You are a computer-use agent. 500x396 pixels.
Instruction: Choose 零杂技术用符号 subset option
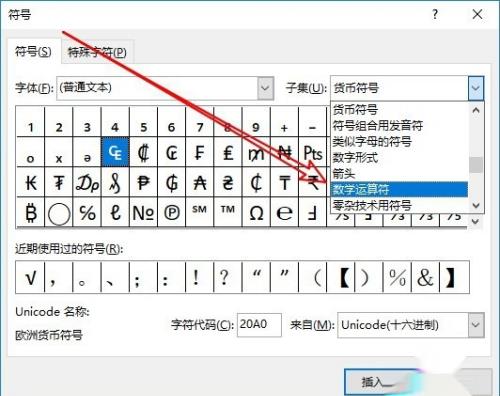tap(399, 205)
